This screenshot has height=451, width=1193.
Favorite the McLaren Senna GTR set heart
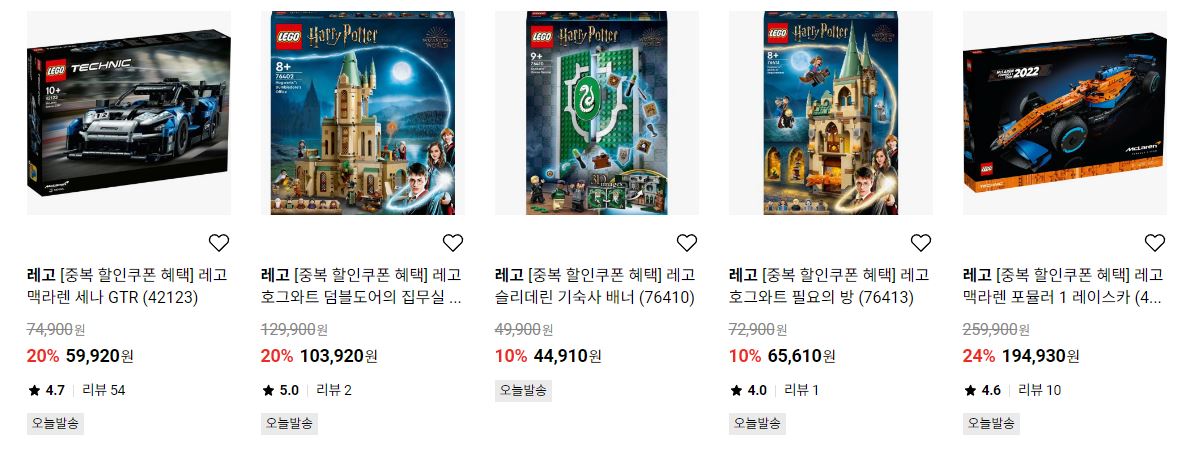coord(219,243)
